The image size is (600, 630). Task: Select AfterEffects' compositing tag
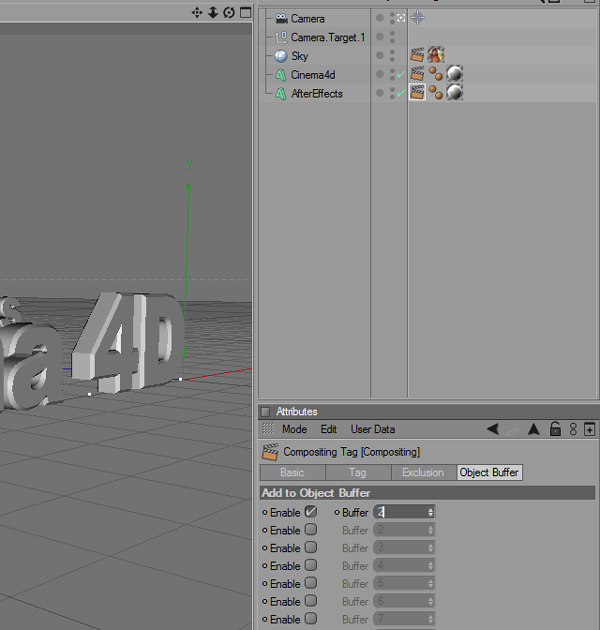[417, 92]
